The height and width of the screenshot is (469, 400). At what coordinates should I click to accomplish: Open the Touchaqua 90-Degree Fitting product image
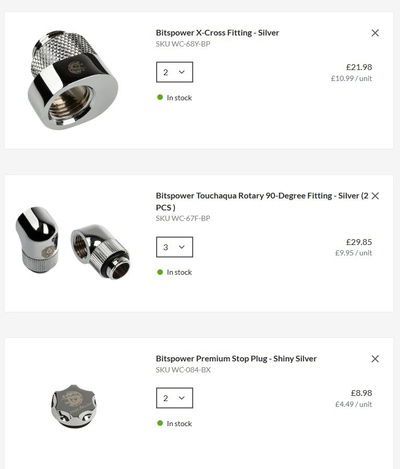73,243
